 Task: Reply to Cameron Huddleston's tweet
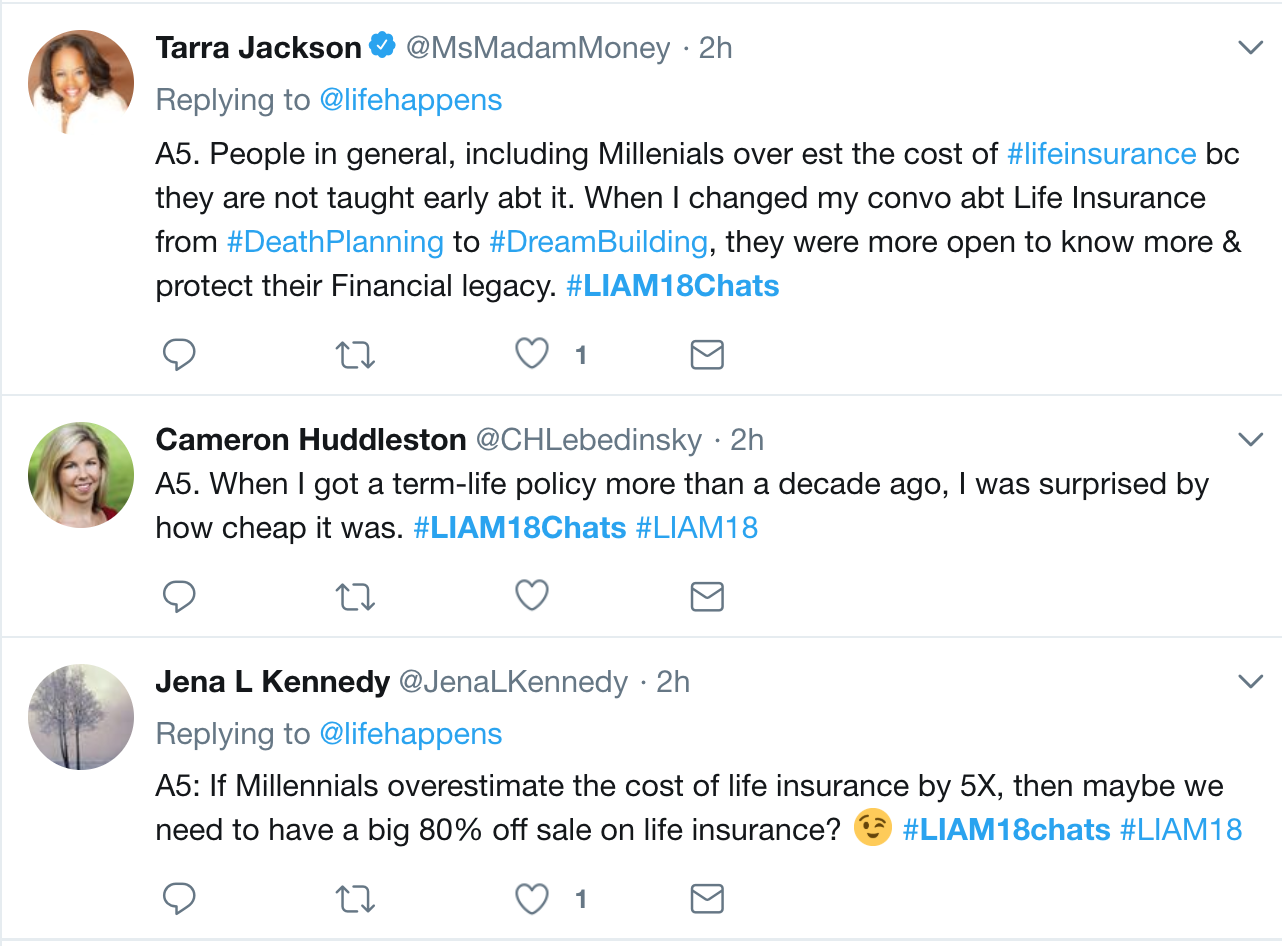coord(179,596)
